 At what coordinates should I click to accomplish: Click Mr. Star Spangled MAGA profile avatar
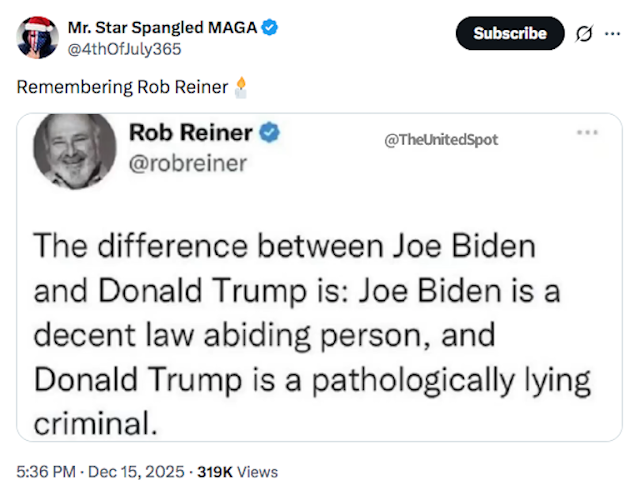pos(37,40)
